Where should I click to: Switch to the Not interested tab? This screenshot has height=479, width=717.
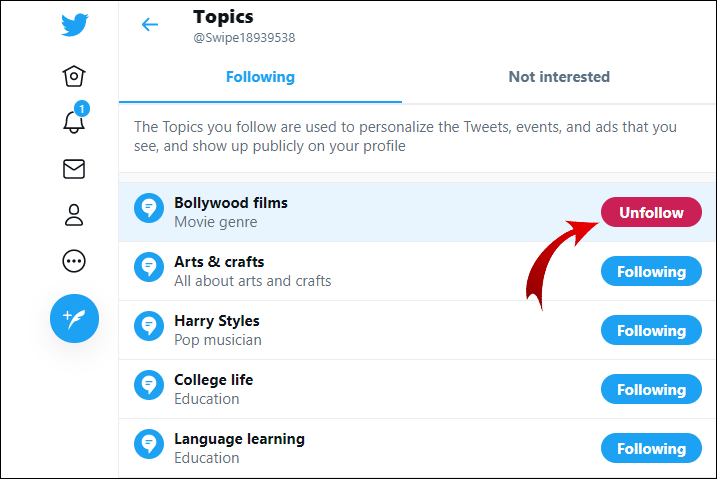(x=559, y=77)
